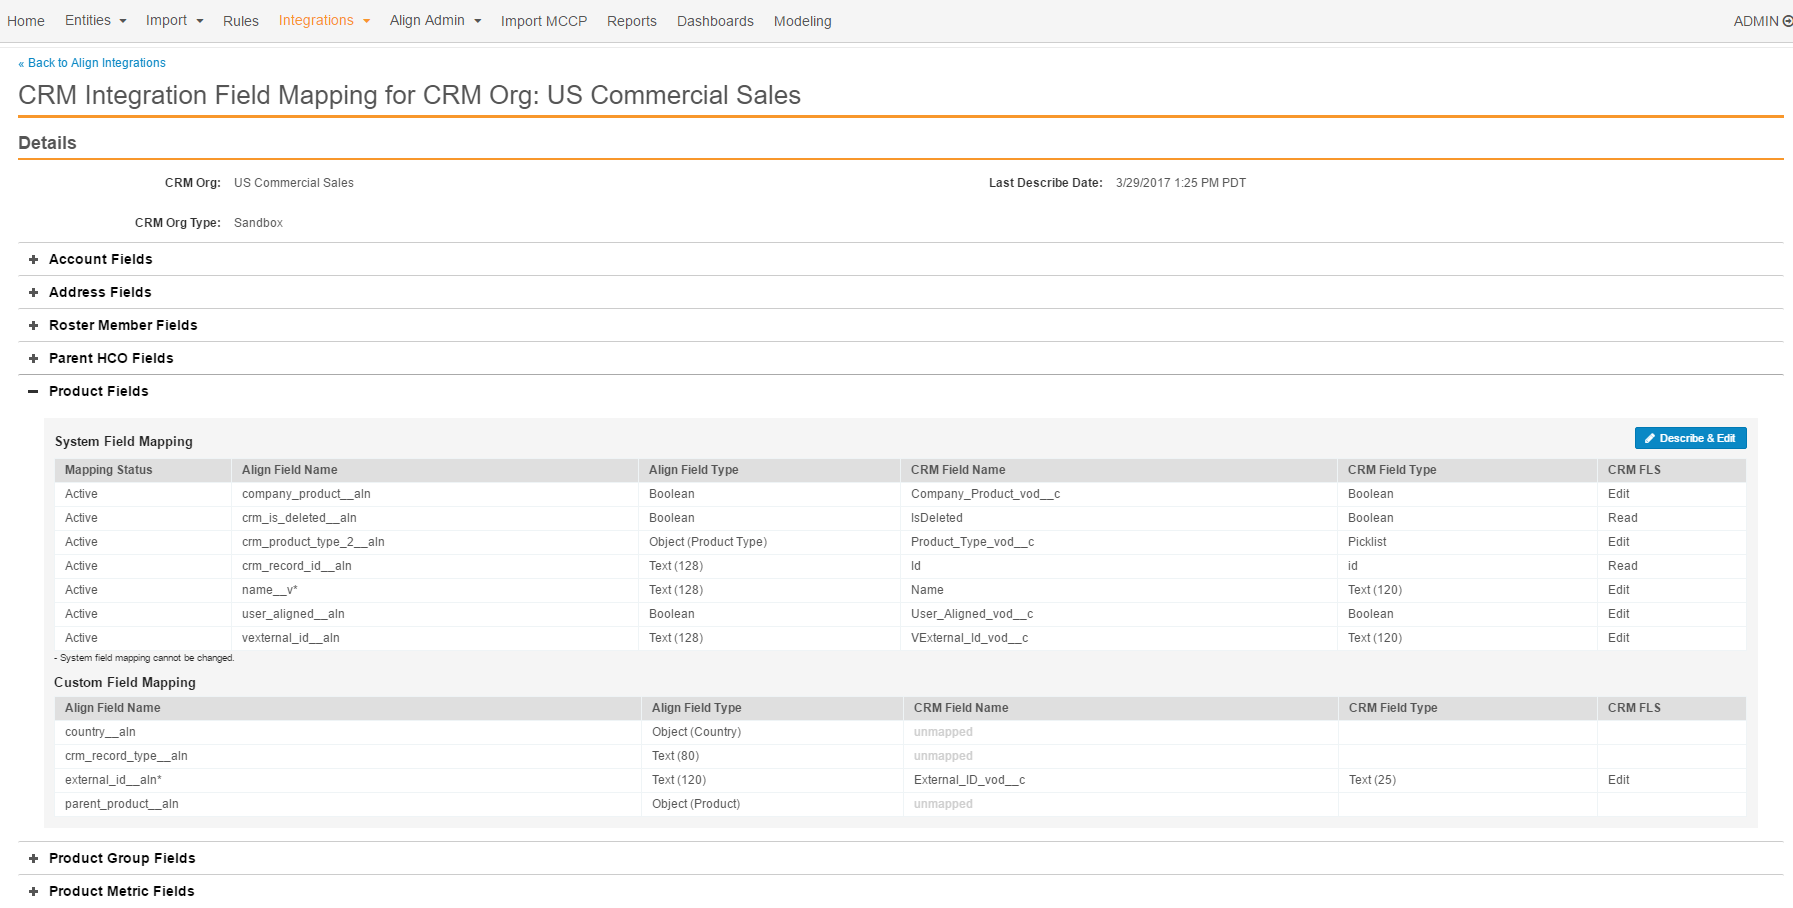This screenshot has height=908, width=1793.
Task: Open the Import dropdown menu
Action: pos(174,21)
